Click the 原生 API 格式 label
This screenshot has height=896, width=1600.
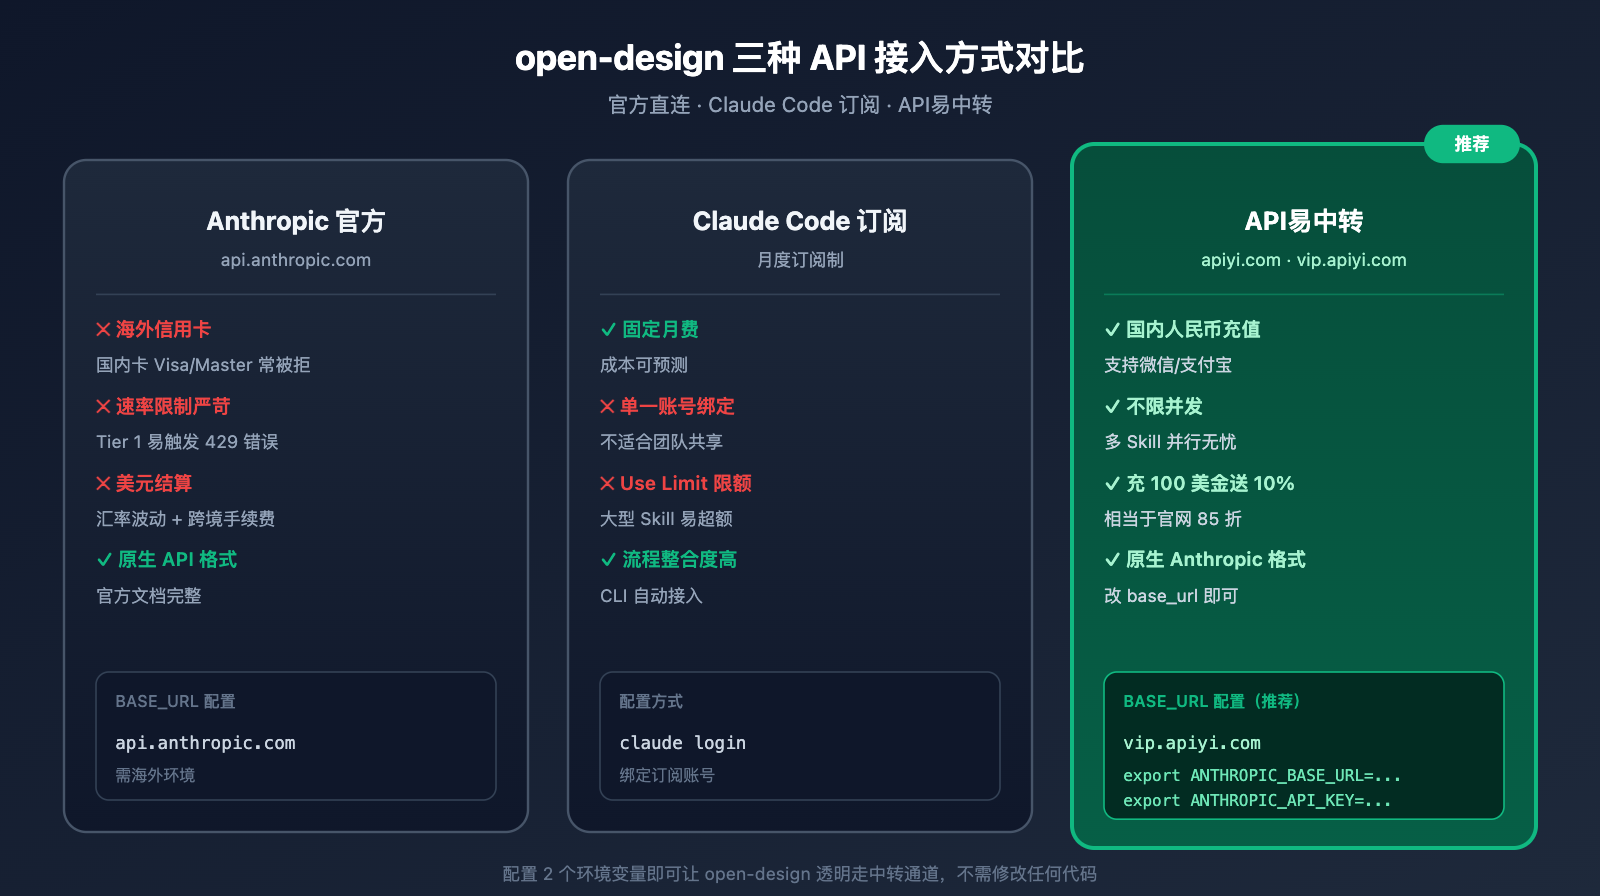point(177,560)
